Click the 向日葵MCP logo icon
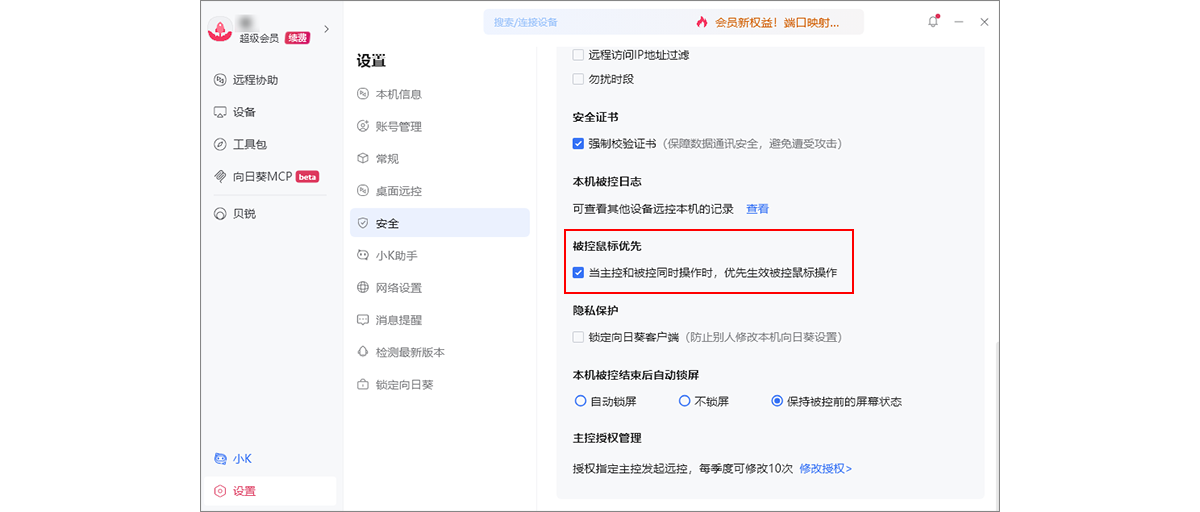The height and width of the screenshot is (512, 1200). [x=221, y=176]
